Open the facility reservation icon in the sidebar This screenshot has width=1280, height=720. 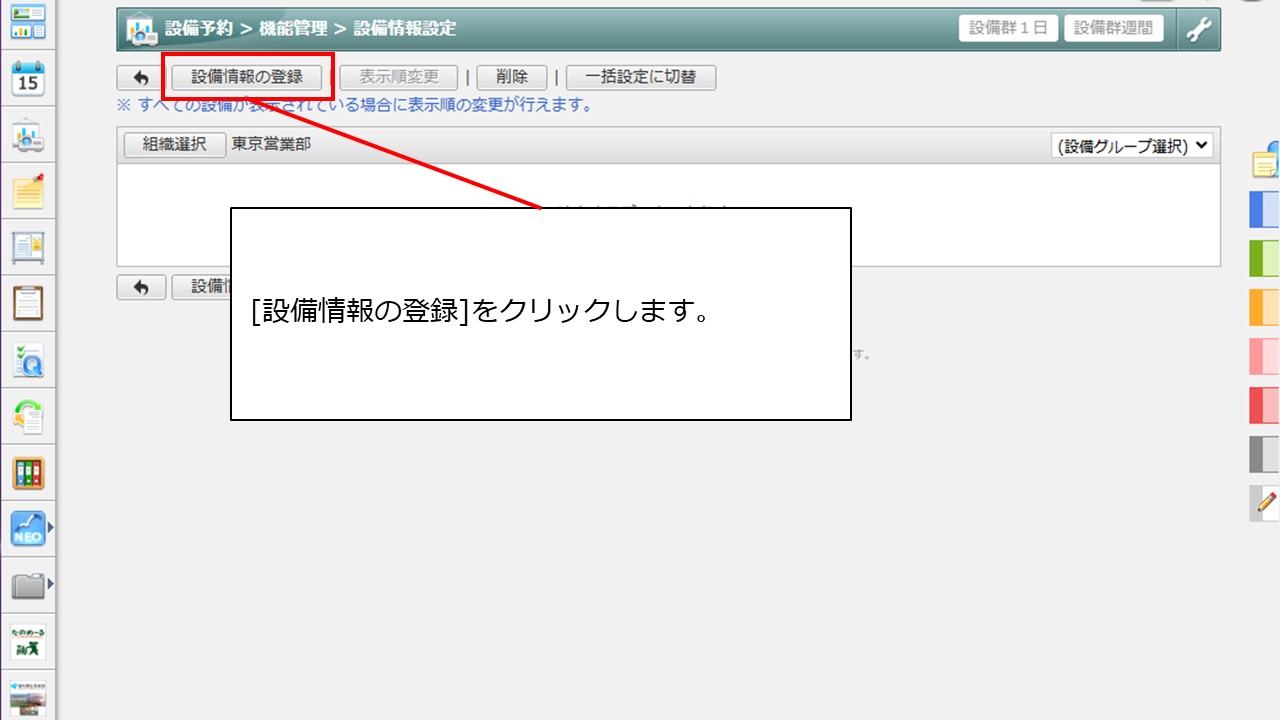28,134
